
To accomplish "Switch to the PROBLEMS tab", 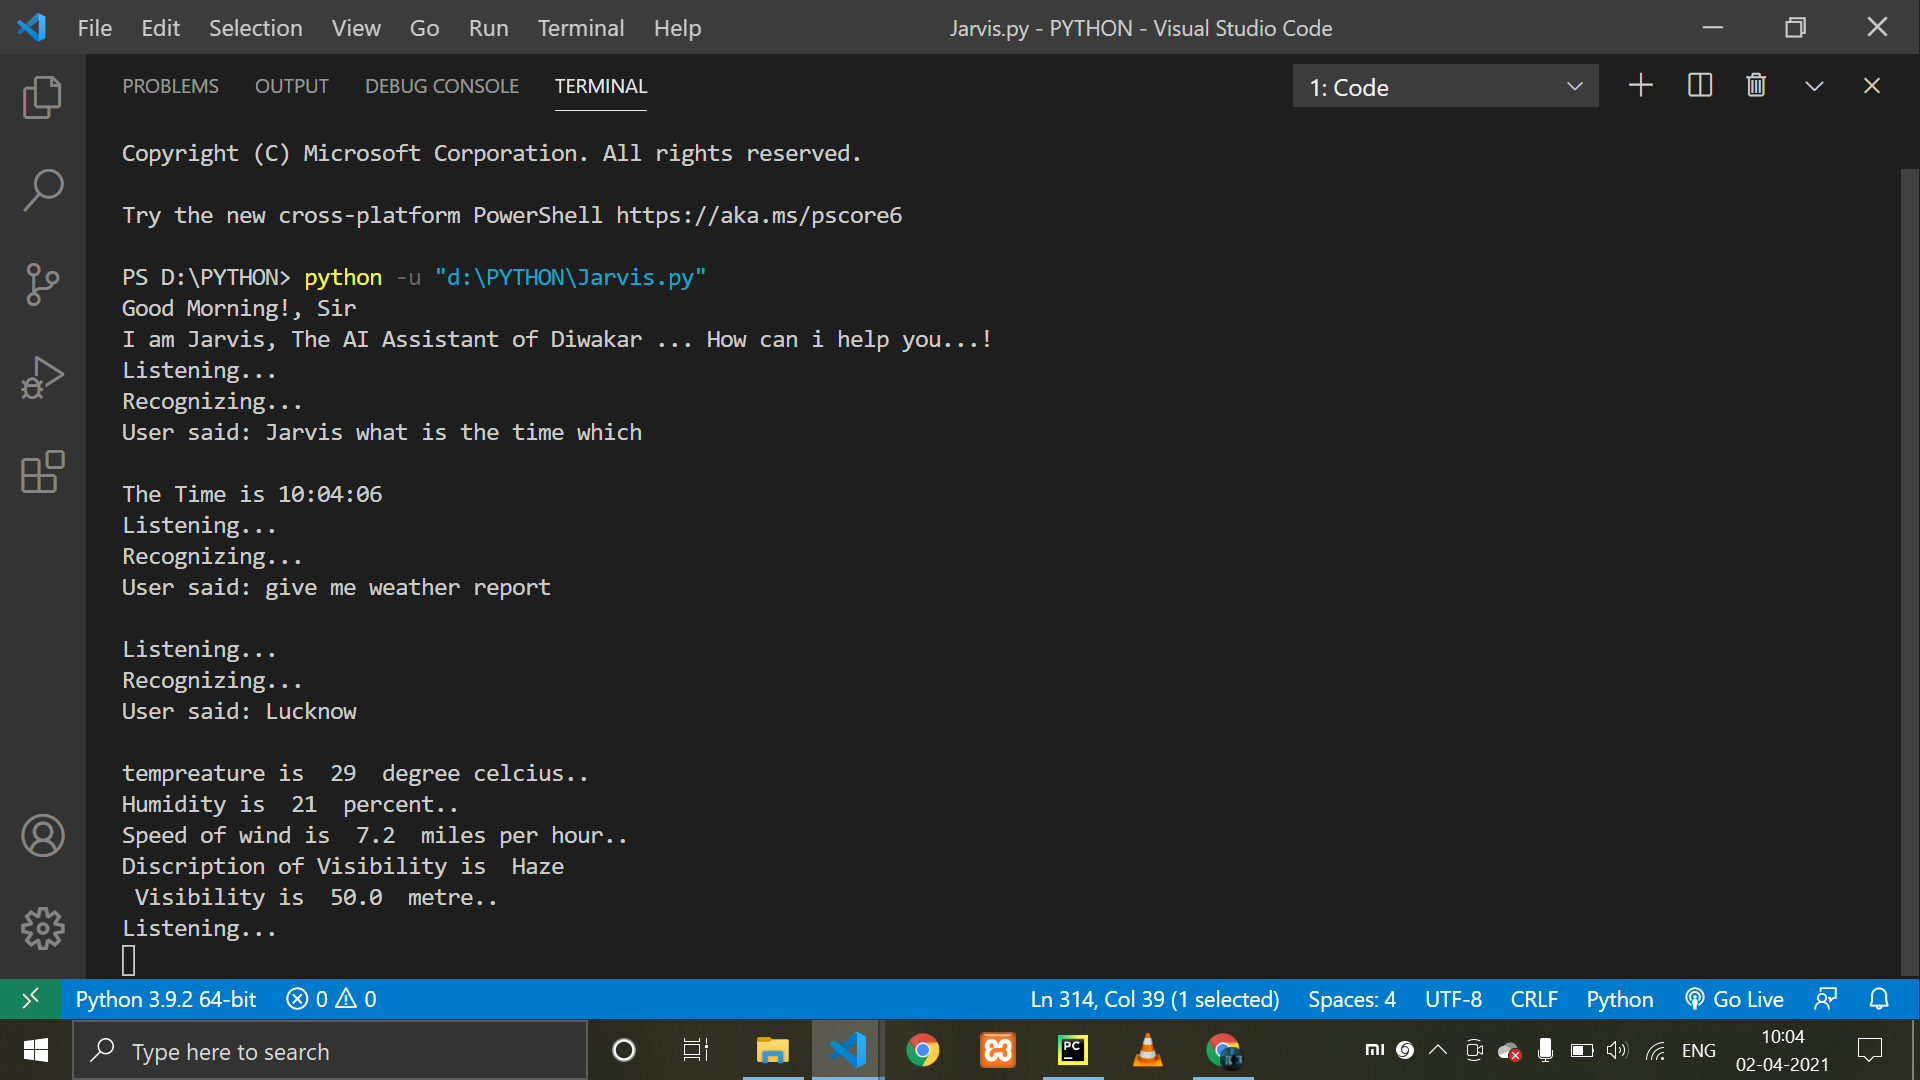I will pos(170,86).
